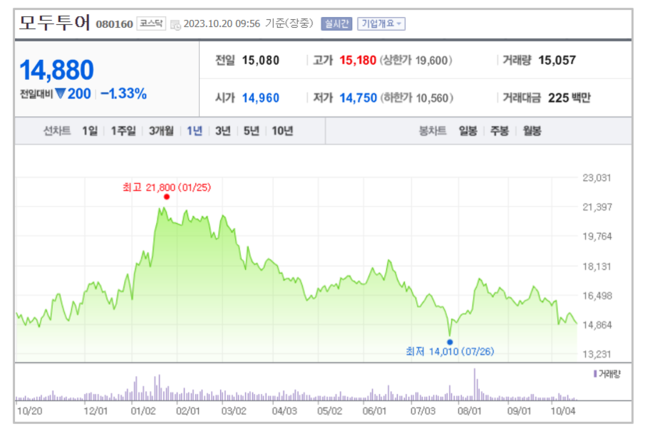Select the 1주일 chart period
650x436 pixels.
(x=123, y=131)
